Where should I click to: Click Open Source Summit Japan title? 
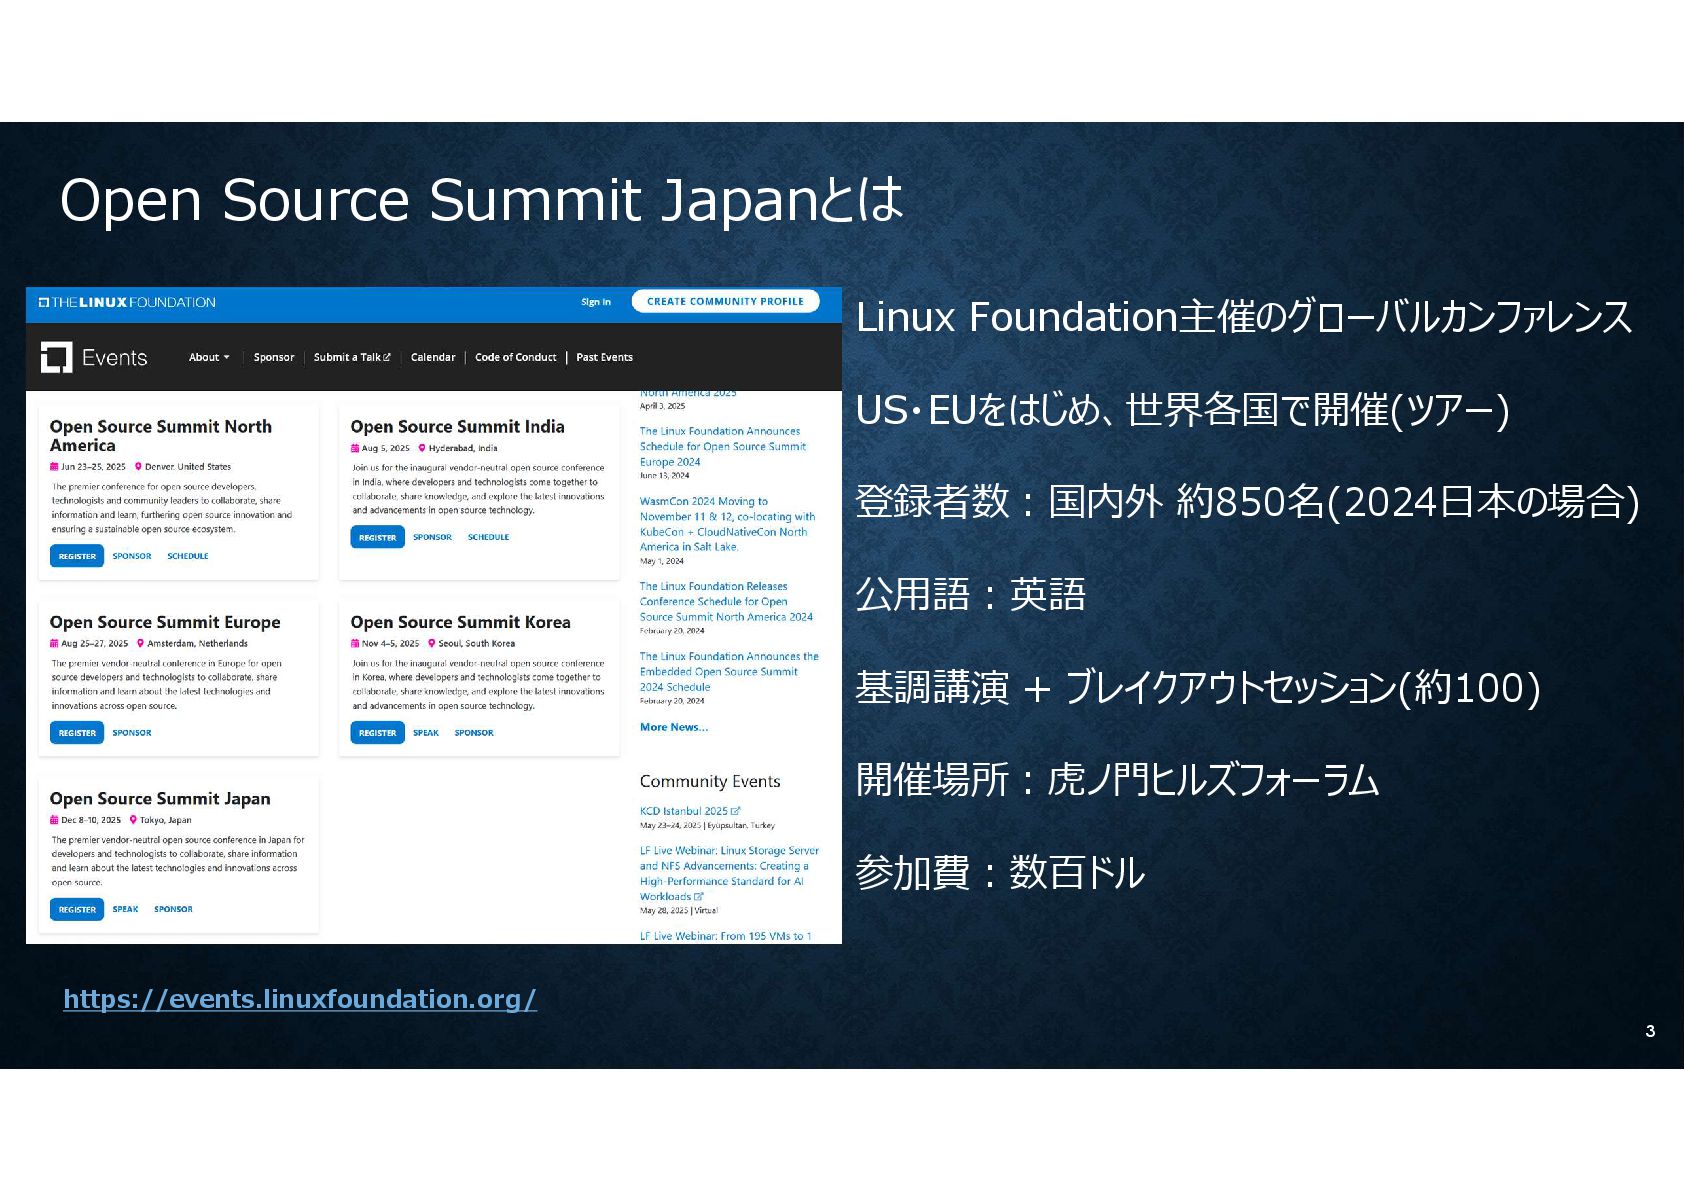(x=160, y=799)
